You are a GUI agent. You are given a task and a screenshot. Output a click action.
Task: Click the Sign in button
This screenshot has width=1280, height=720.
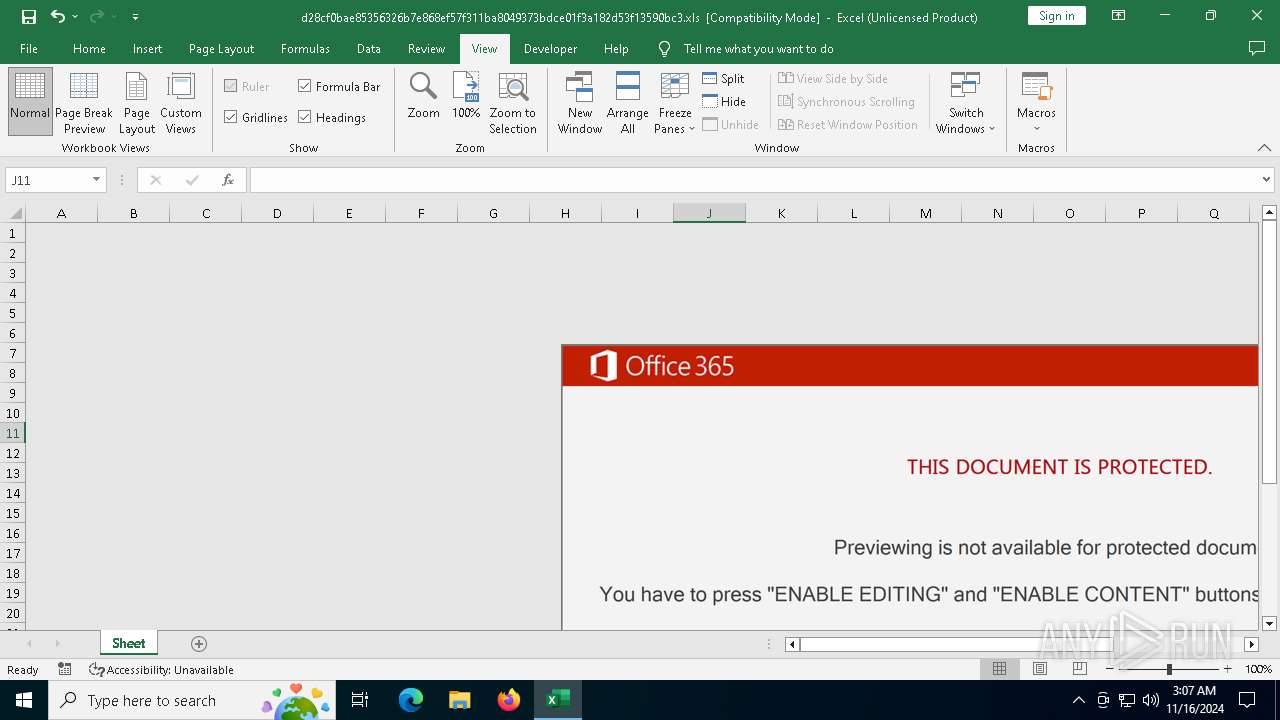coord(1057,16)
